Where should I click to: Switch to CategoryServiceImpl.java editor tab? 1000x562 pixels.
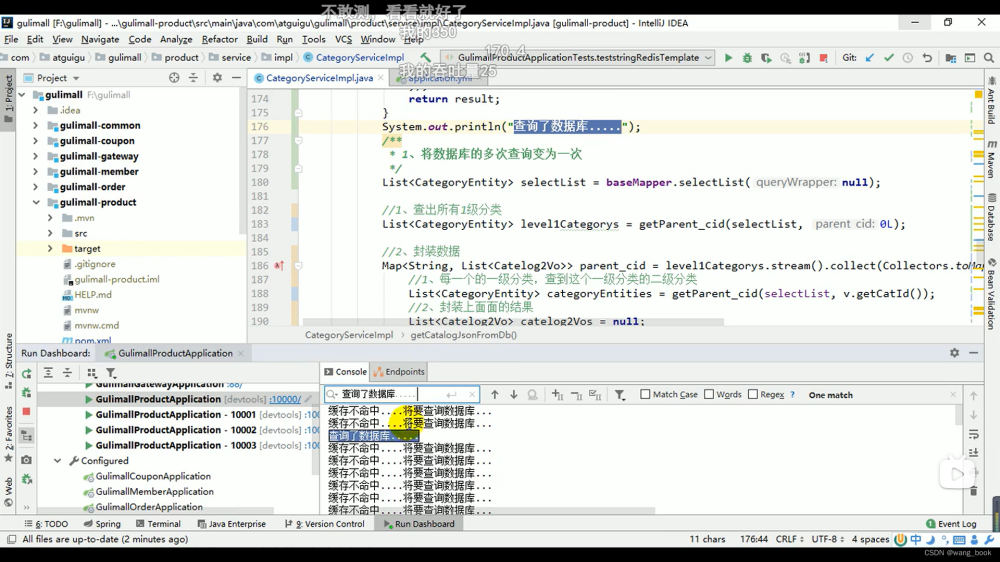(319, 78)
